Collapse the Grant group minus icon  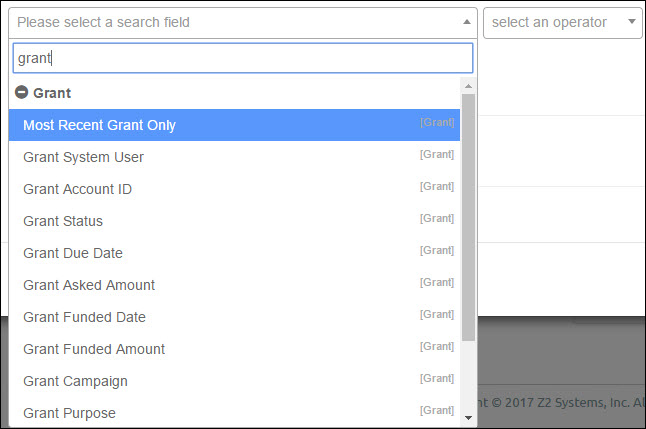click(21, 92)
